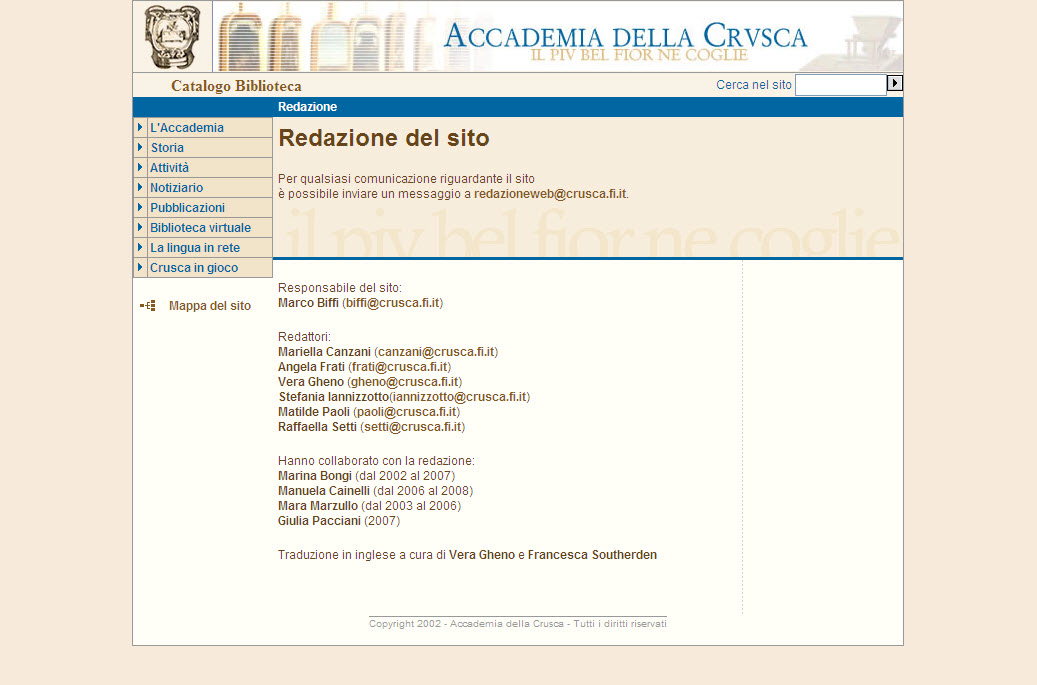Expand the arrow next to Storia
The image size is (1037, 685).
[140, 147]
